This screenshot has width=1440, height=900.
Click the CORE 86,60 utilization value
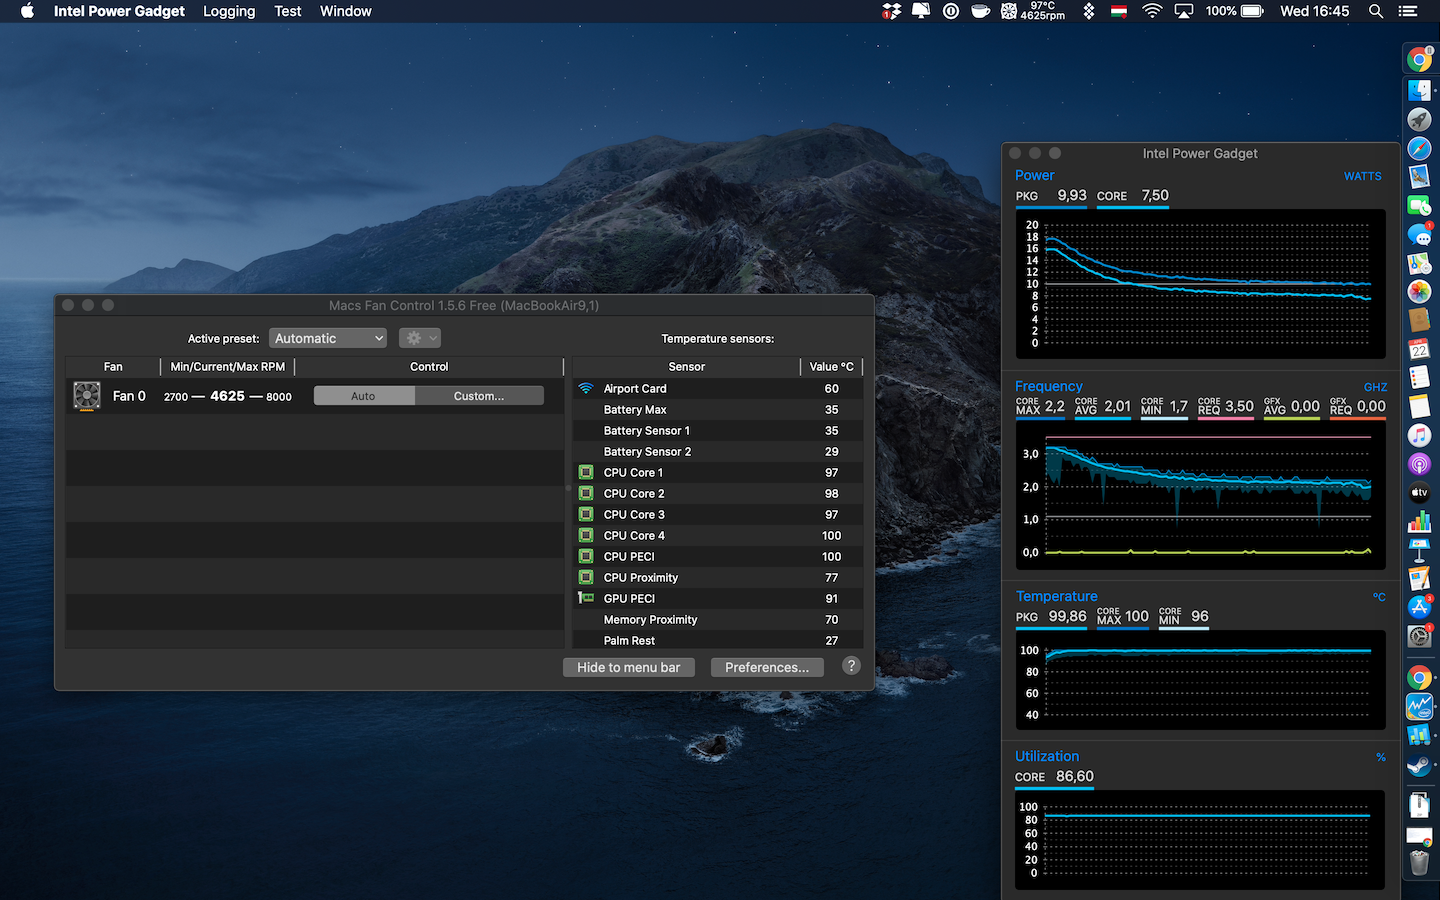(x=1054, y=776)
